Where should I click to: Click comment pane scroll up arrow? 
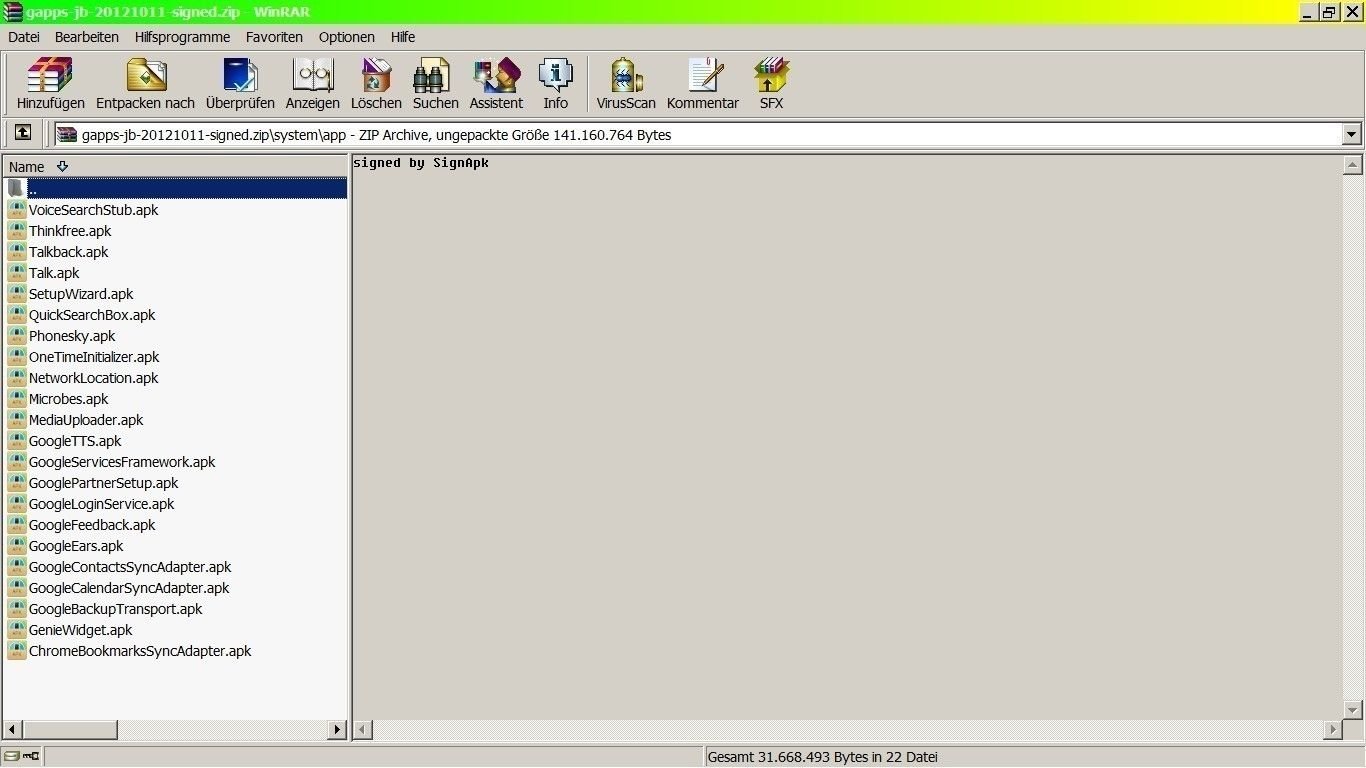1353,166
